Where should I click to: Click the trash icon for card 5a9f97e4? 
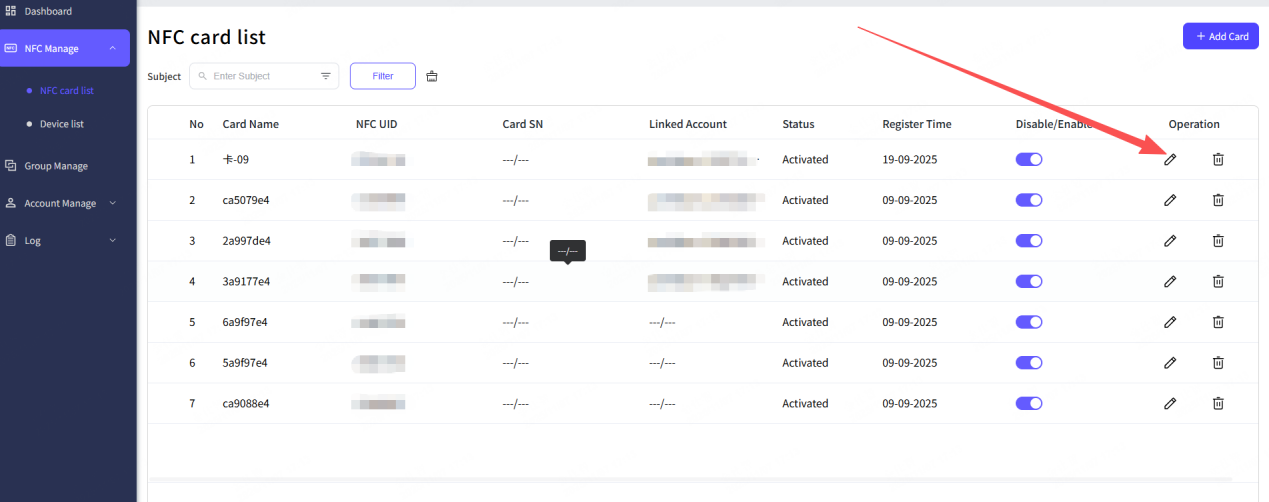click(1218, 363)
